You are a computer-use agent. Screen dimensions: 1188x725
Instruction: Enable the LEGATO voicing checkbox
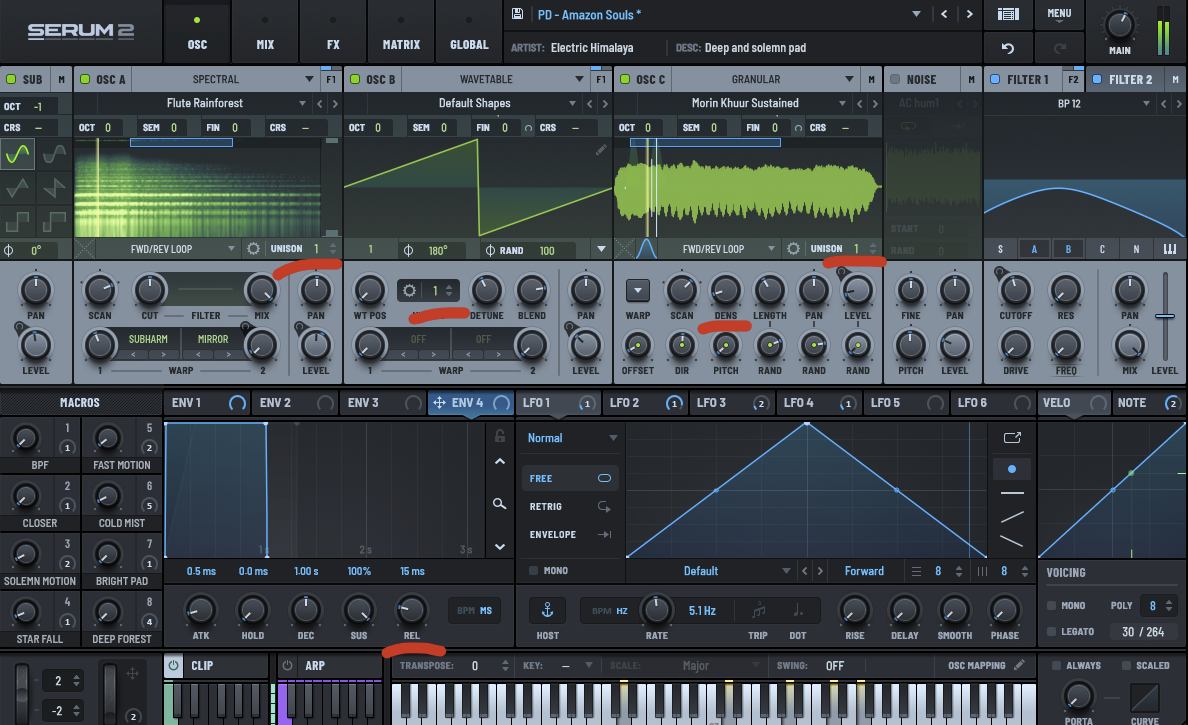coord(1052,631)
